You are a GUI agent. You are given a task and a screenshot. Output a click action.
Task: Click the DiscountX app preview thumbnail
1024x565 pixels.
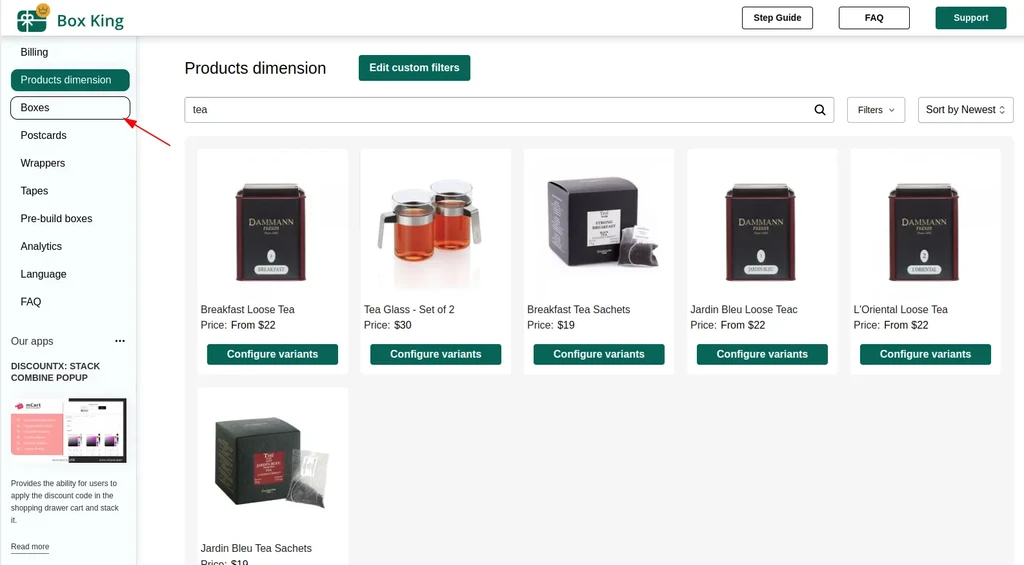click(69, 430)
